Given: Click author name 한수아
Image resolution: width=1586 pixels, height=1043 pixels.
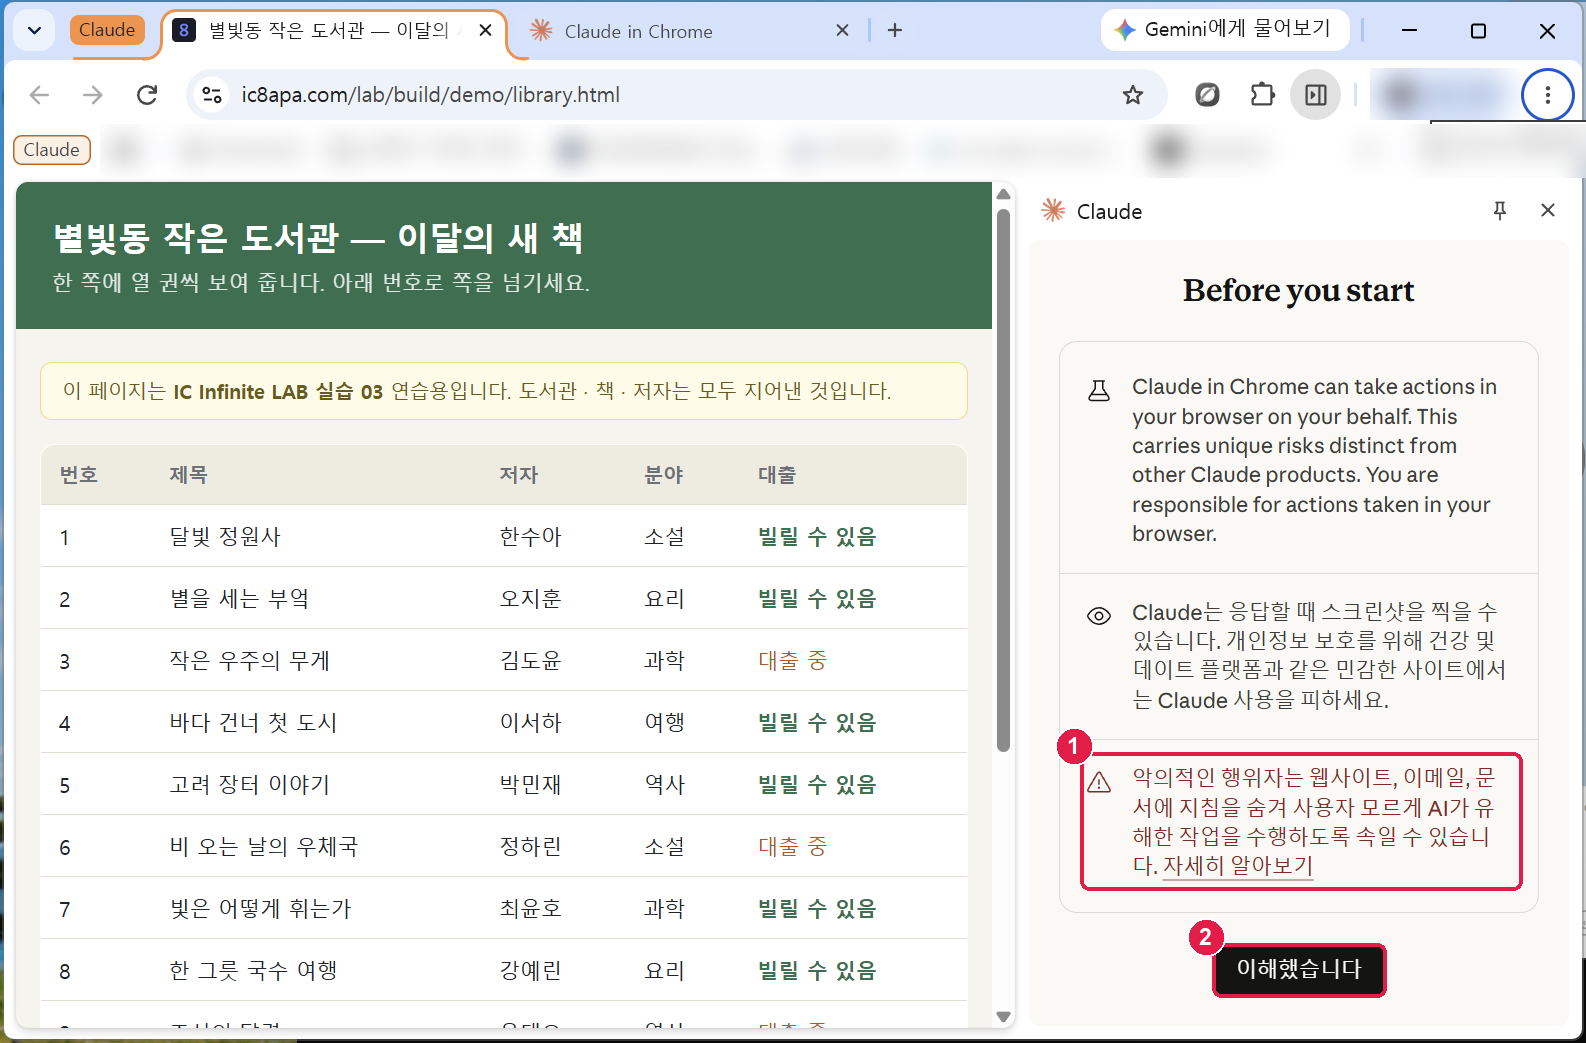Looking at the screenshot, I should 530,537.
